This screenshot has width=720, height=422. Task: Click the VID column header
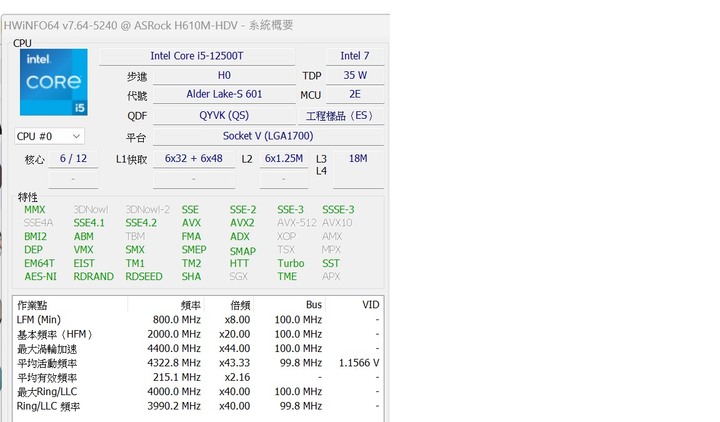tap(354, 305)
